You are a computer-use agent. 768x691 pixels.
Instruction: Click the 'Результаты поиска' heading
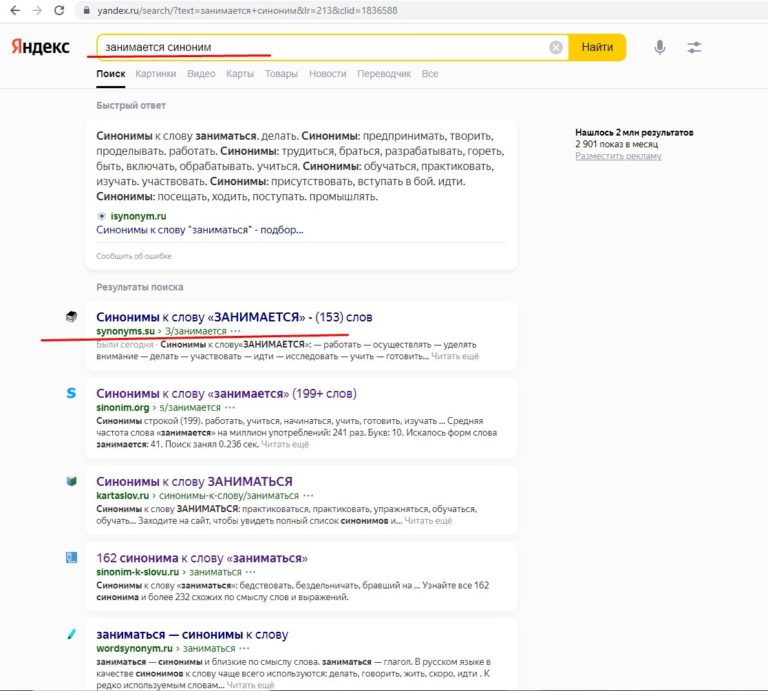click(140, 287)
